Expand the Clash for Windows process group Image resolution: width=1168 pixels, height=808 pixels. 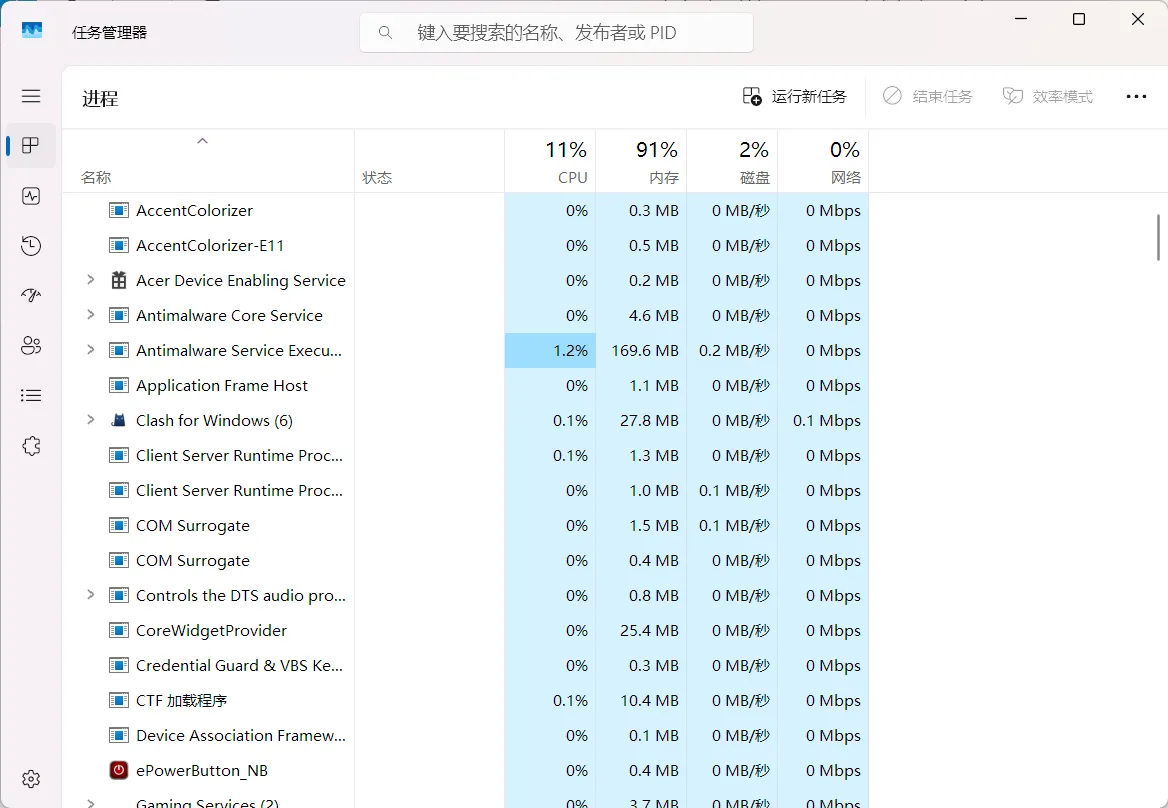click(x=90, y=420)
